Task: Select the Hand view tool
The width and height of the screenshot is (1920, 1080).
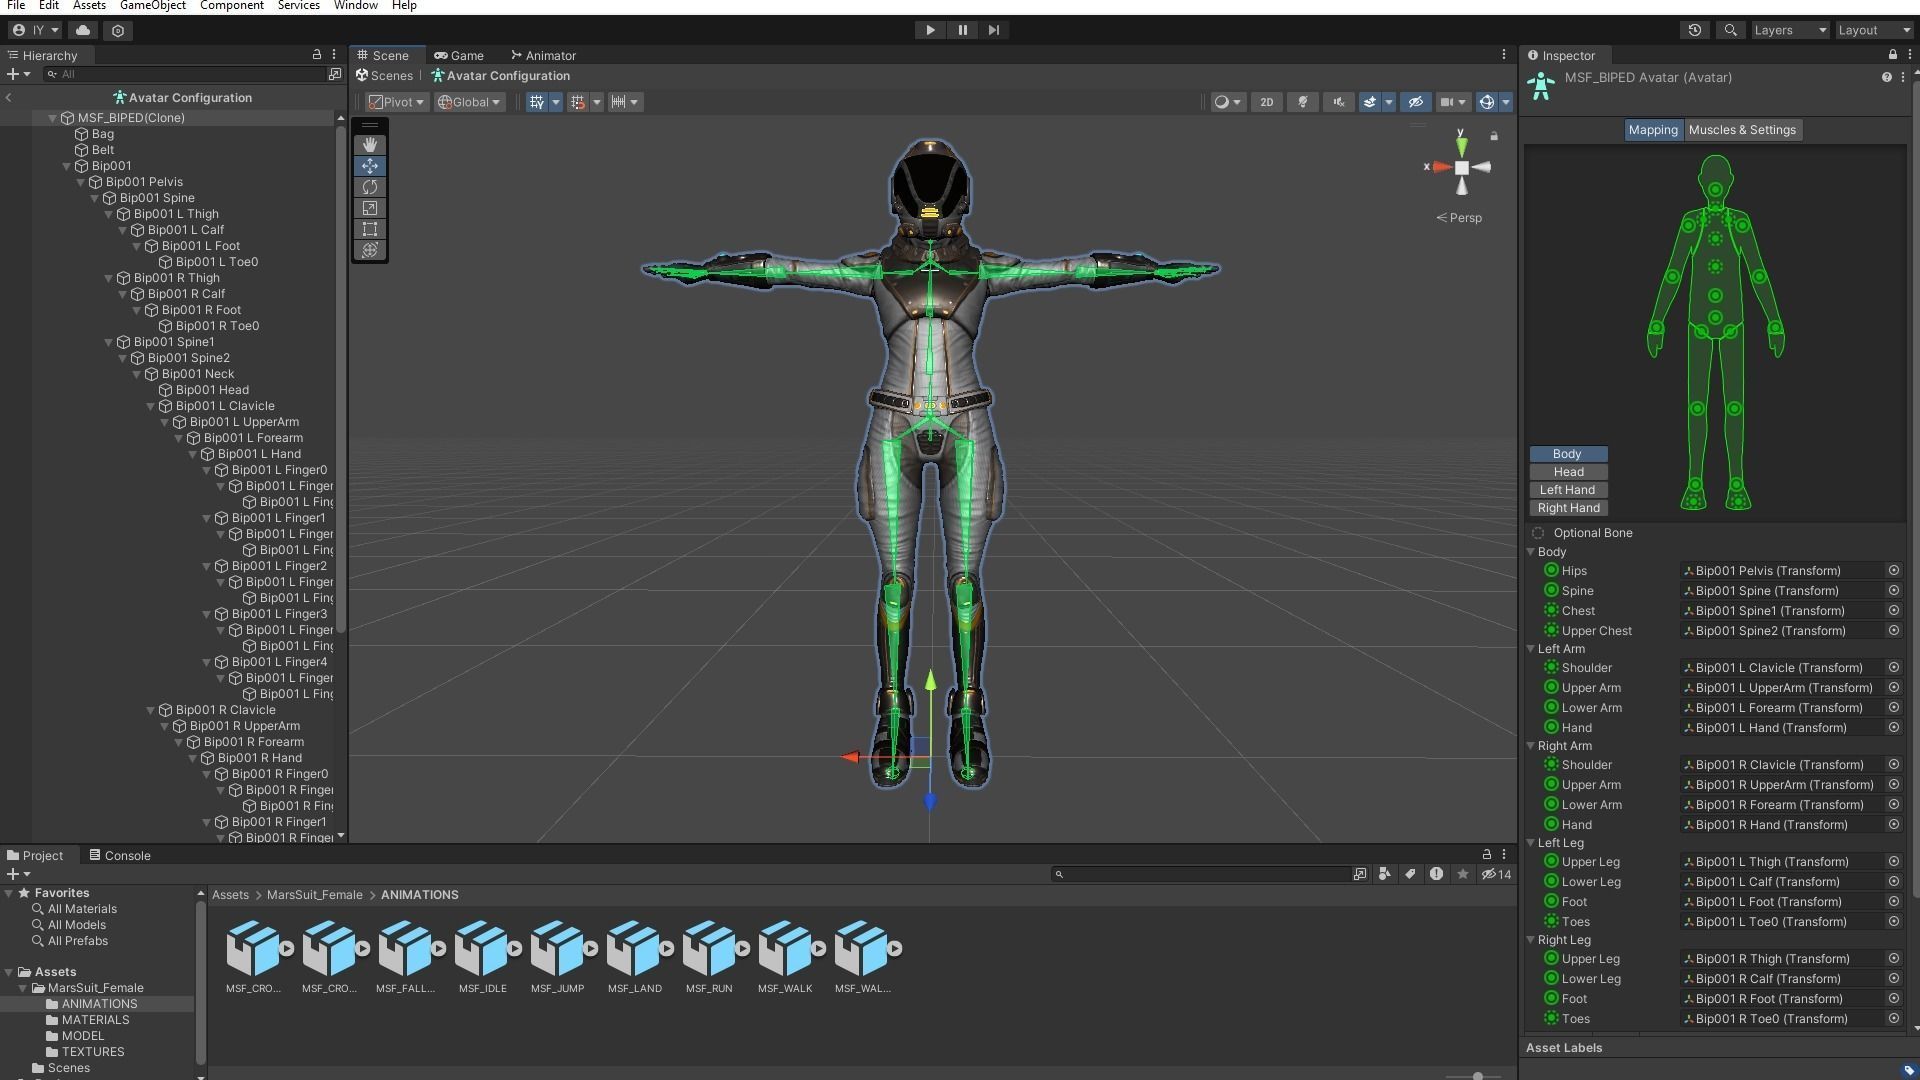Action: (x=370, y=145)
